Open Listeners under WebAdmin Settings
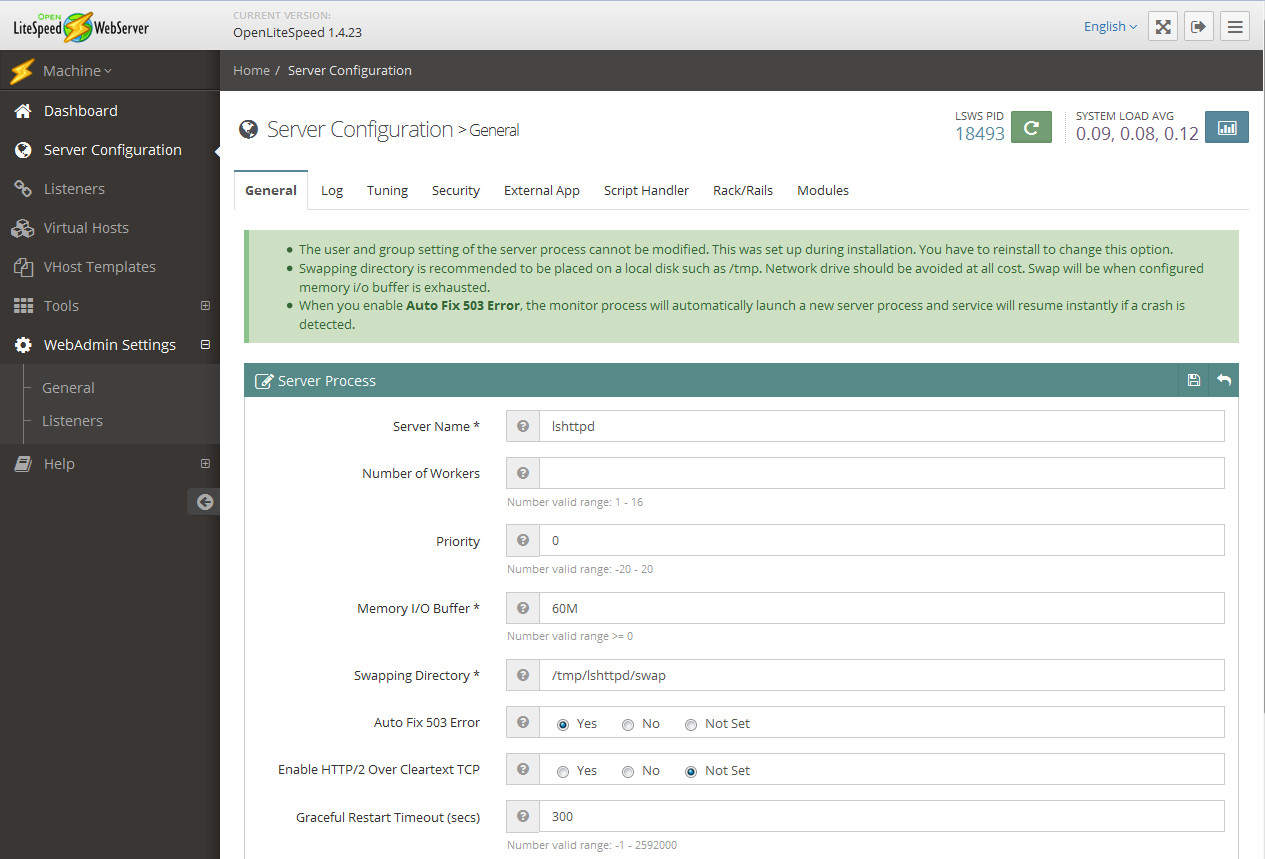The width and height of the screenshot is (1265, 859). [x=72, y=421]
